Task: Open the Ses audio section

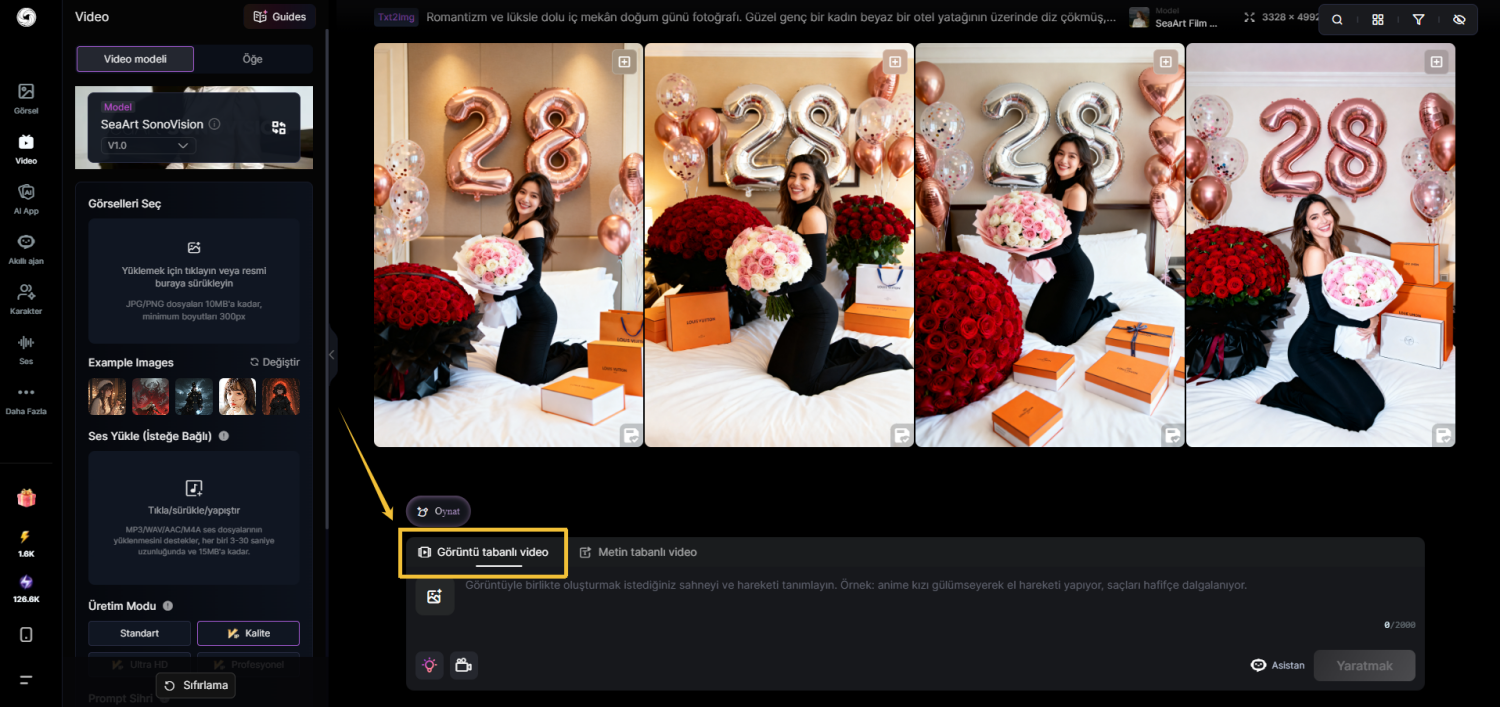Action: pyautogui.click(x=26, y=347)
